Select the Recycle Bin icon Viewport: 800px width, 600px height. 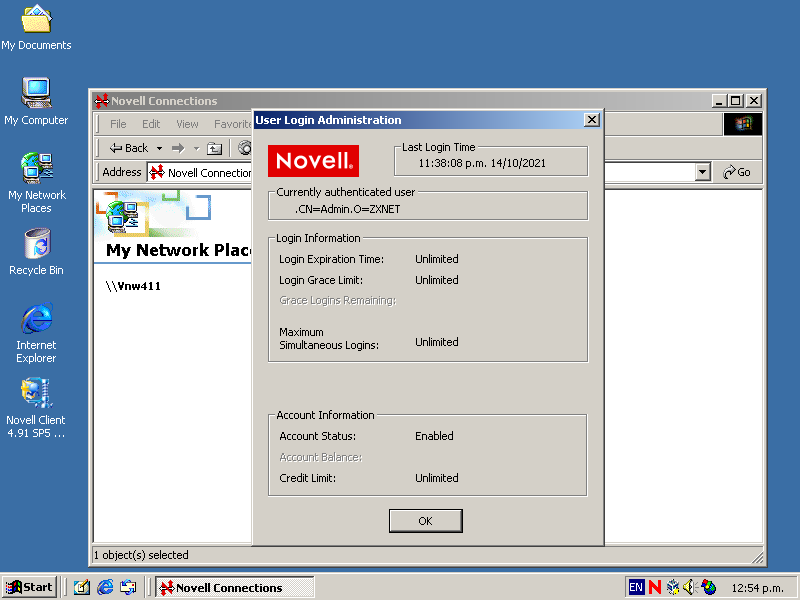click(36, 252)
